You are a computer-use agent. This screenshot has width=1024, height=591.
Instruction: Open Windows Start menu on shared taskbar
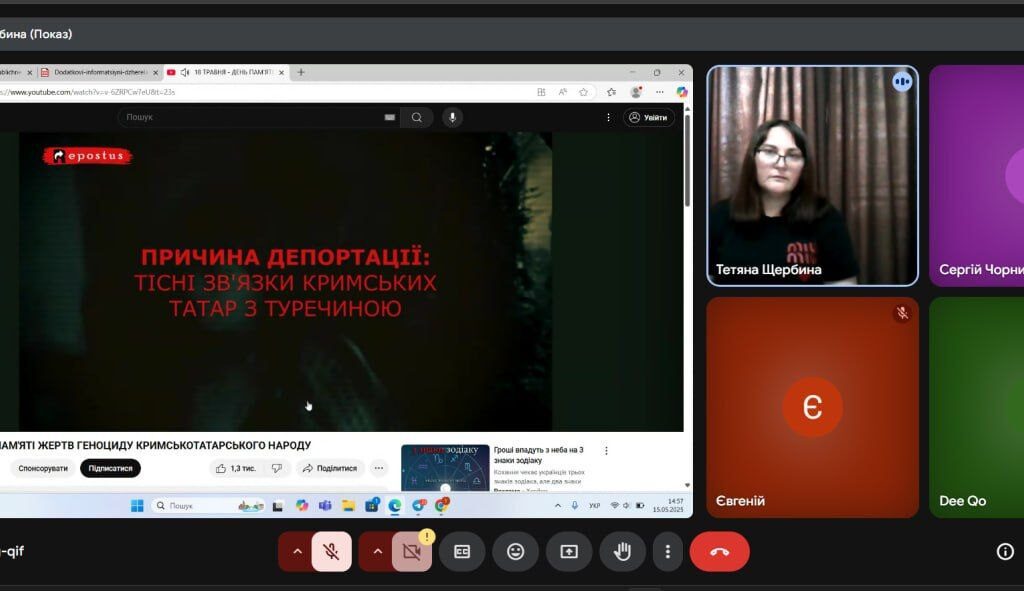pos(137,505)
